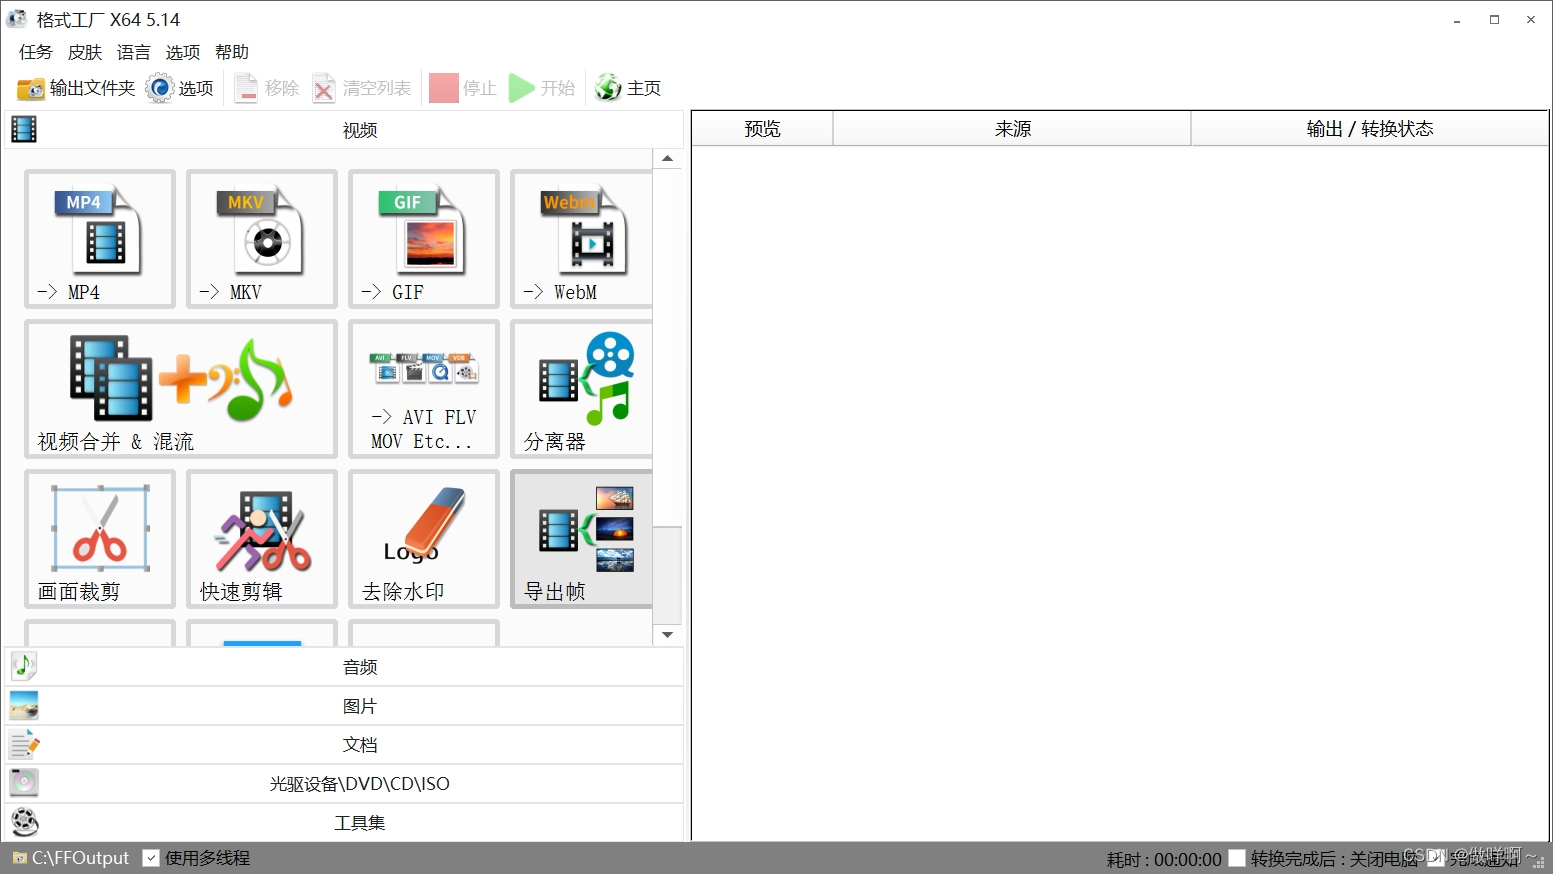The width and height of the screenshot is (1553, 874).
Task: Expand the 文档 category
Action: 344,745
